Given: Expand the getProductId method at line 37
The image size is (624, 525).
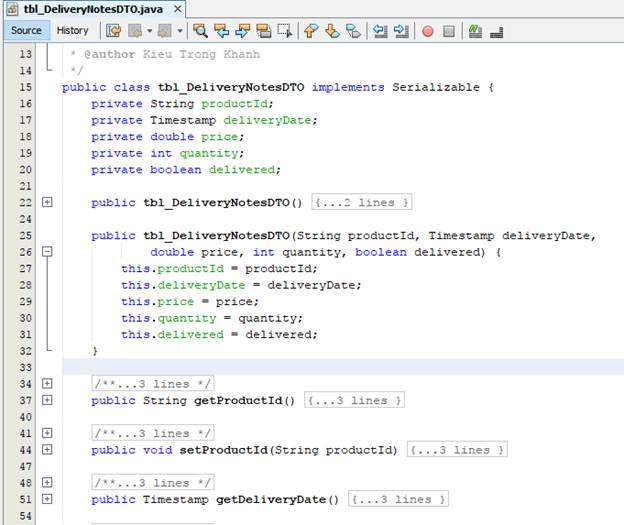Looking at the screenshot, I should click(x=47, y=400).
